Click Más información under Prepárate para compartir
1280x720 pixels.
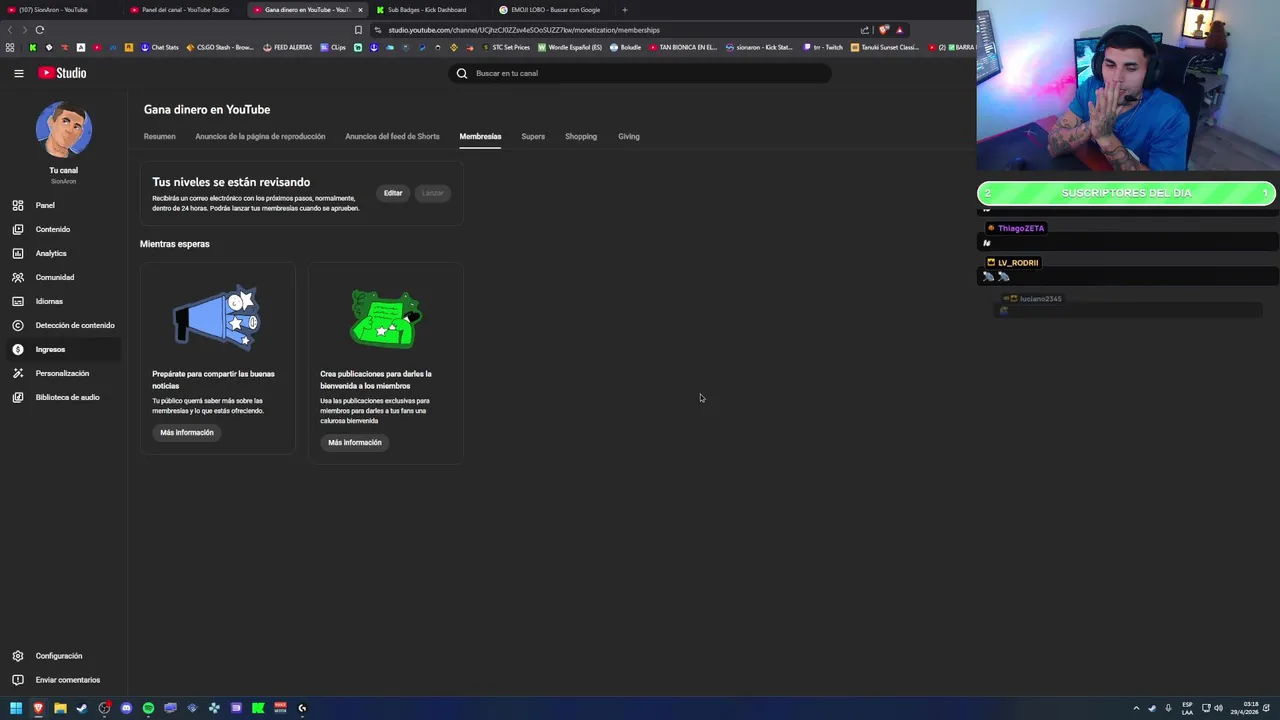point(187,432)
